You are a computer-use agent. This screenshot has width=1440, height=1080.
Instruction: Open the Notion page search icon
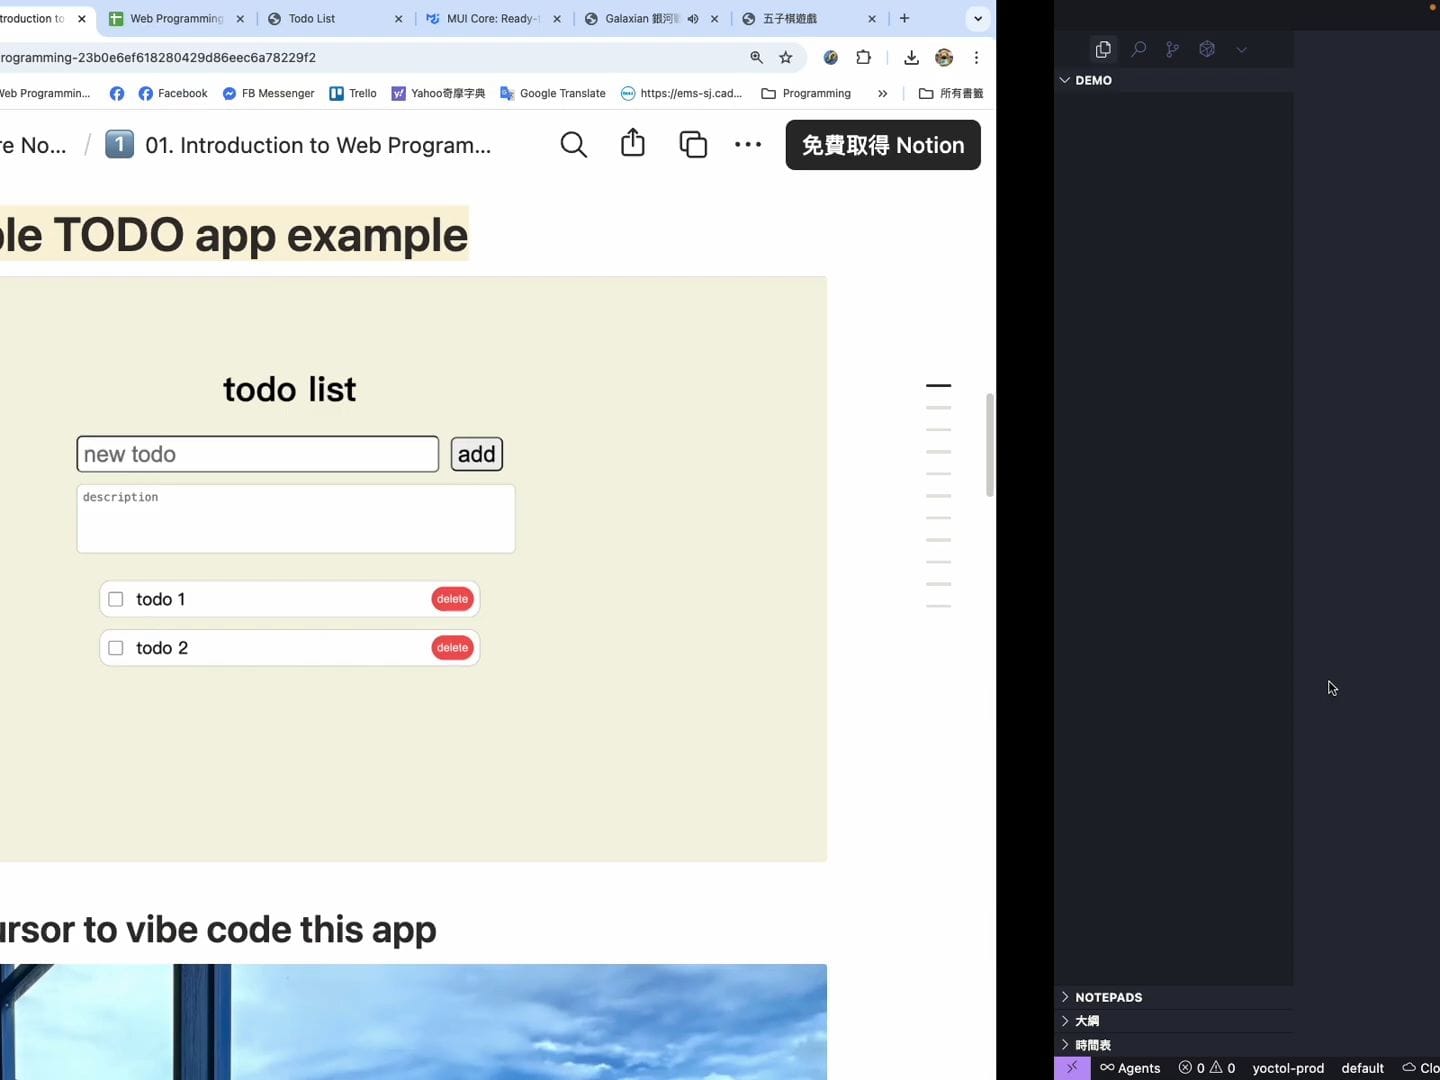click(x=573, y=145)
